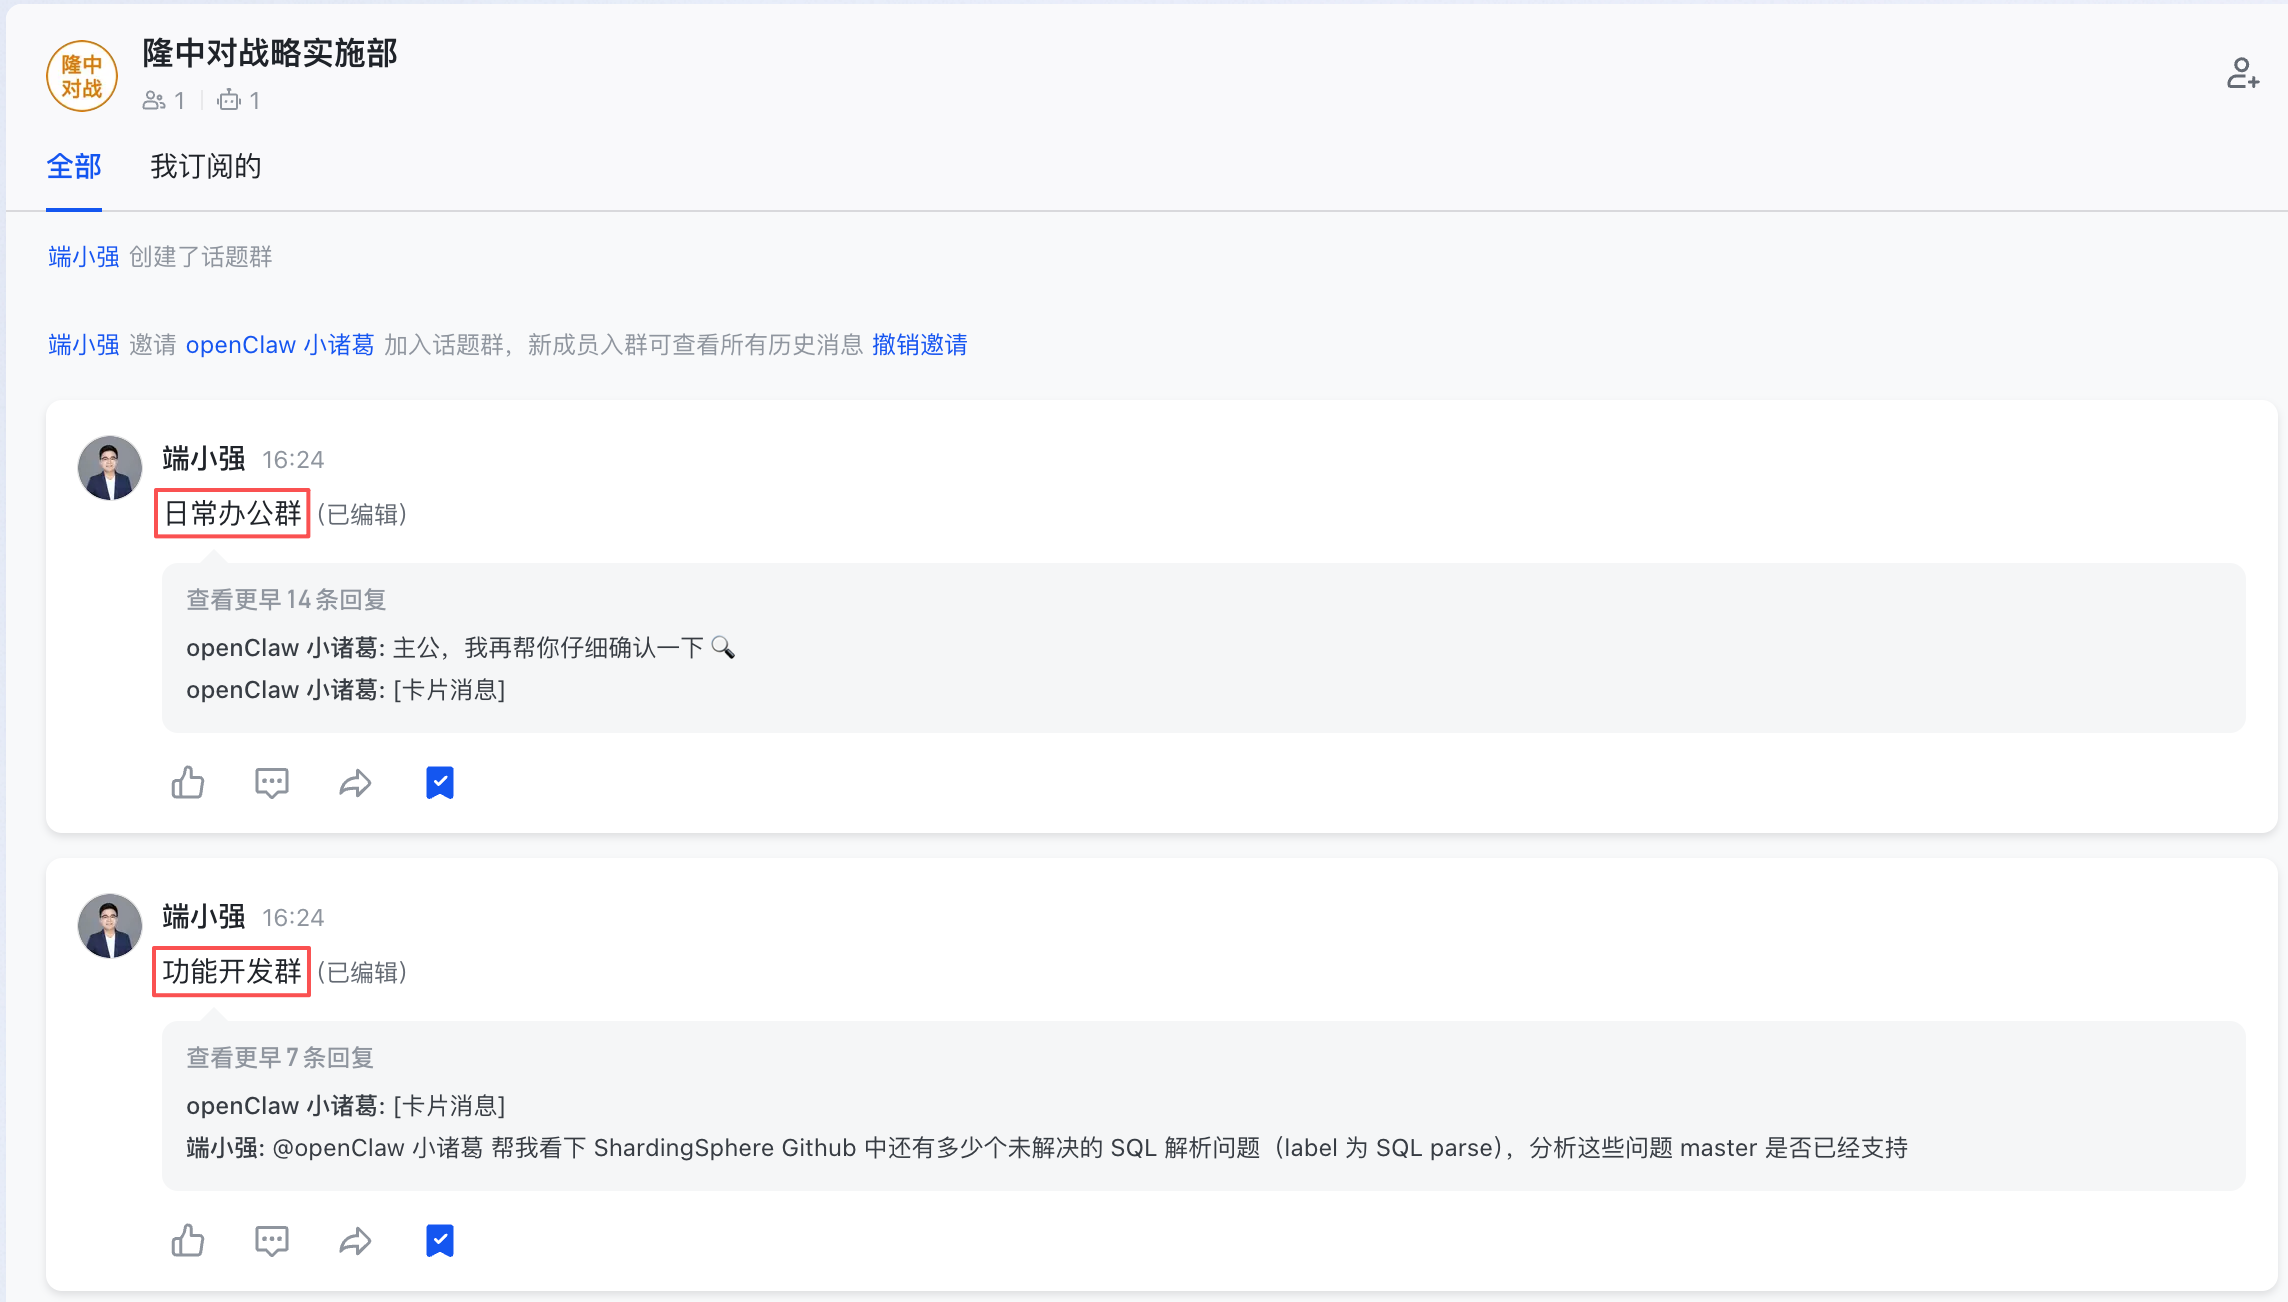Open openClaw 小诸葛's profile link

(280, 344)
